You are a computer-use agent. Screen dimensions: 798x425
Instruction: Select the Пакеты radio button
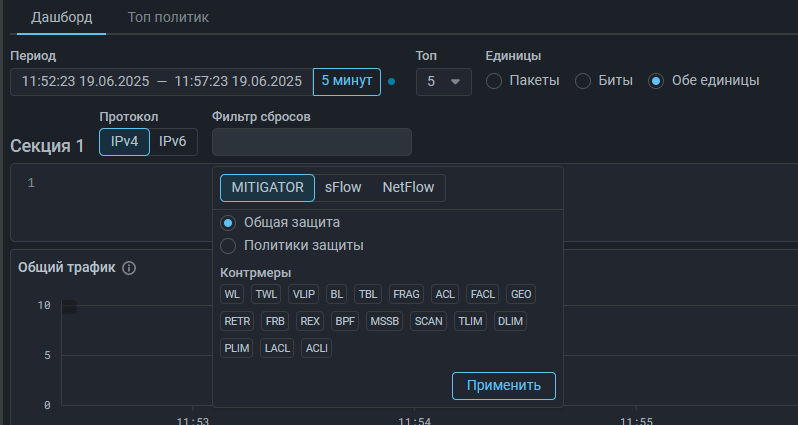(x=494, y=81)
